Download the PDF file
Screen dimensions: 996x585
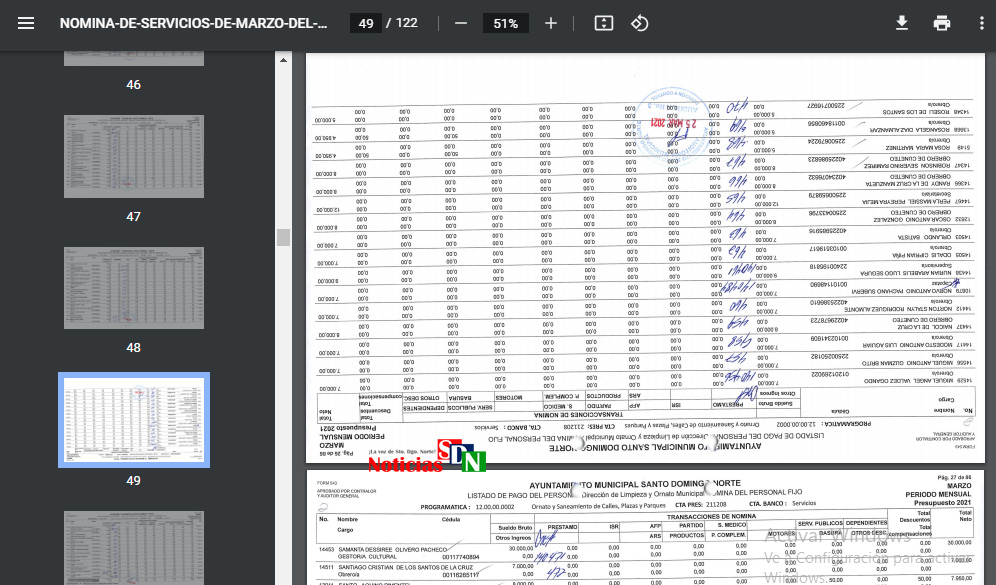[902, 23]
